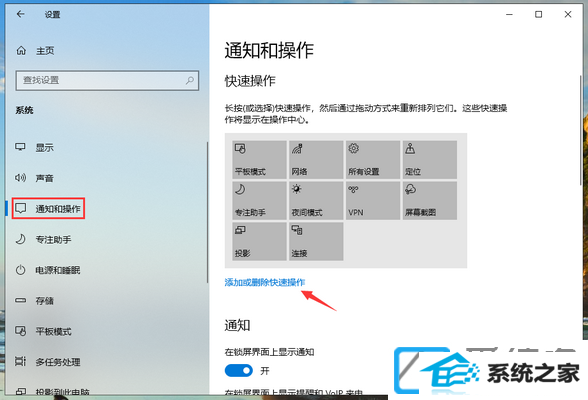This screenshot has width=588, height=400.
Task: Click the search magnifier icon
Action: click(190, 80)
